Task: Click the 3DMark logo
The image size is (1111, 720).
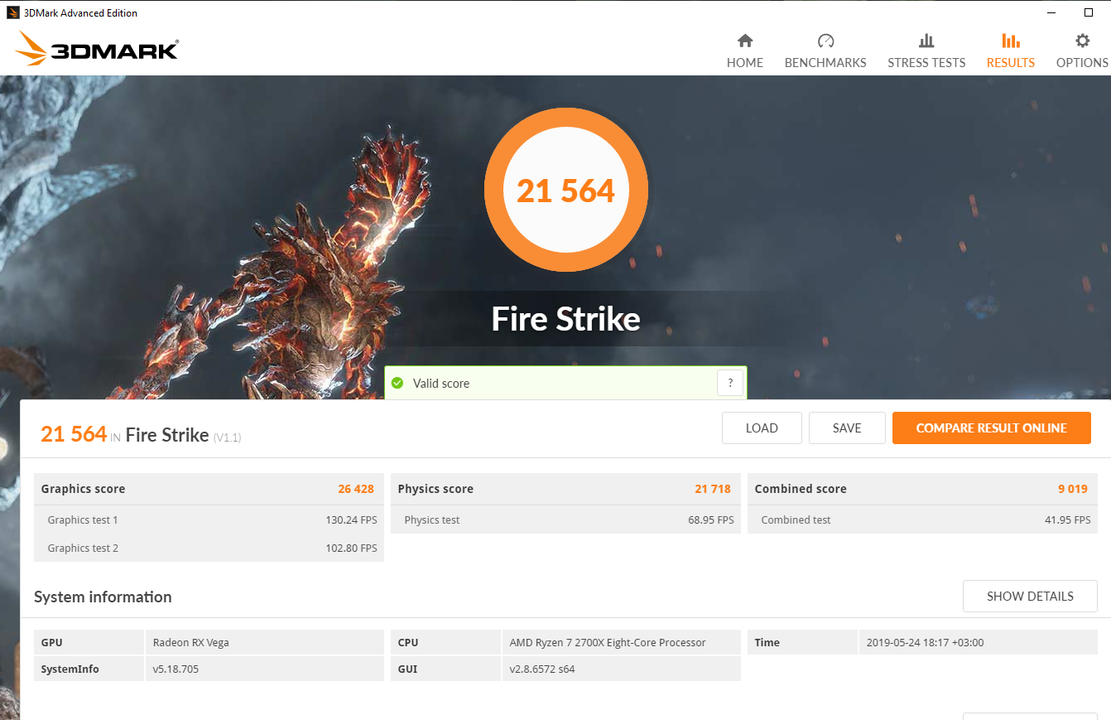Action: click(x=96, y=48)
